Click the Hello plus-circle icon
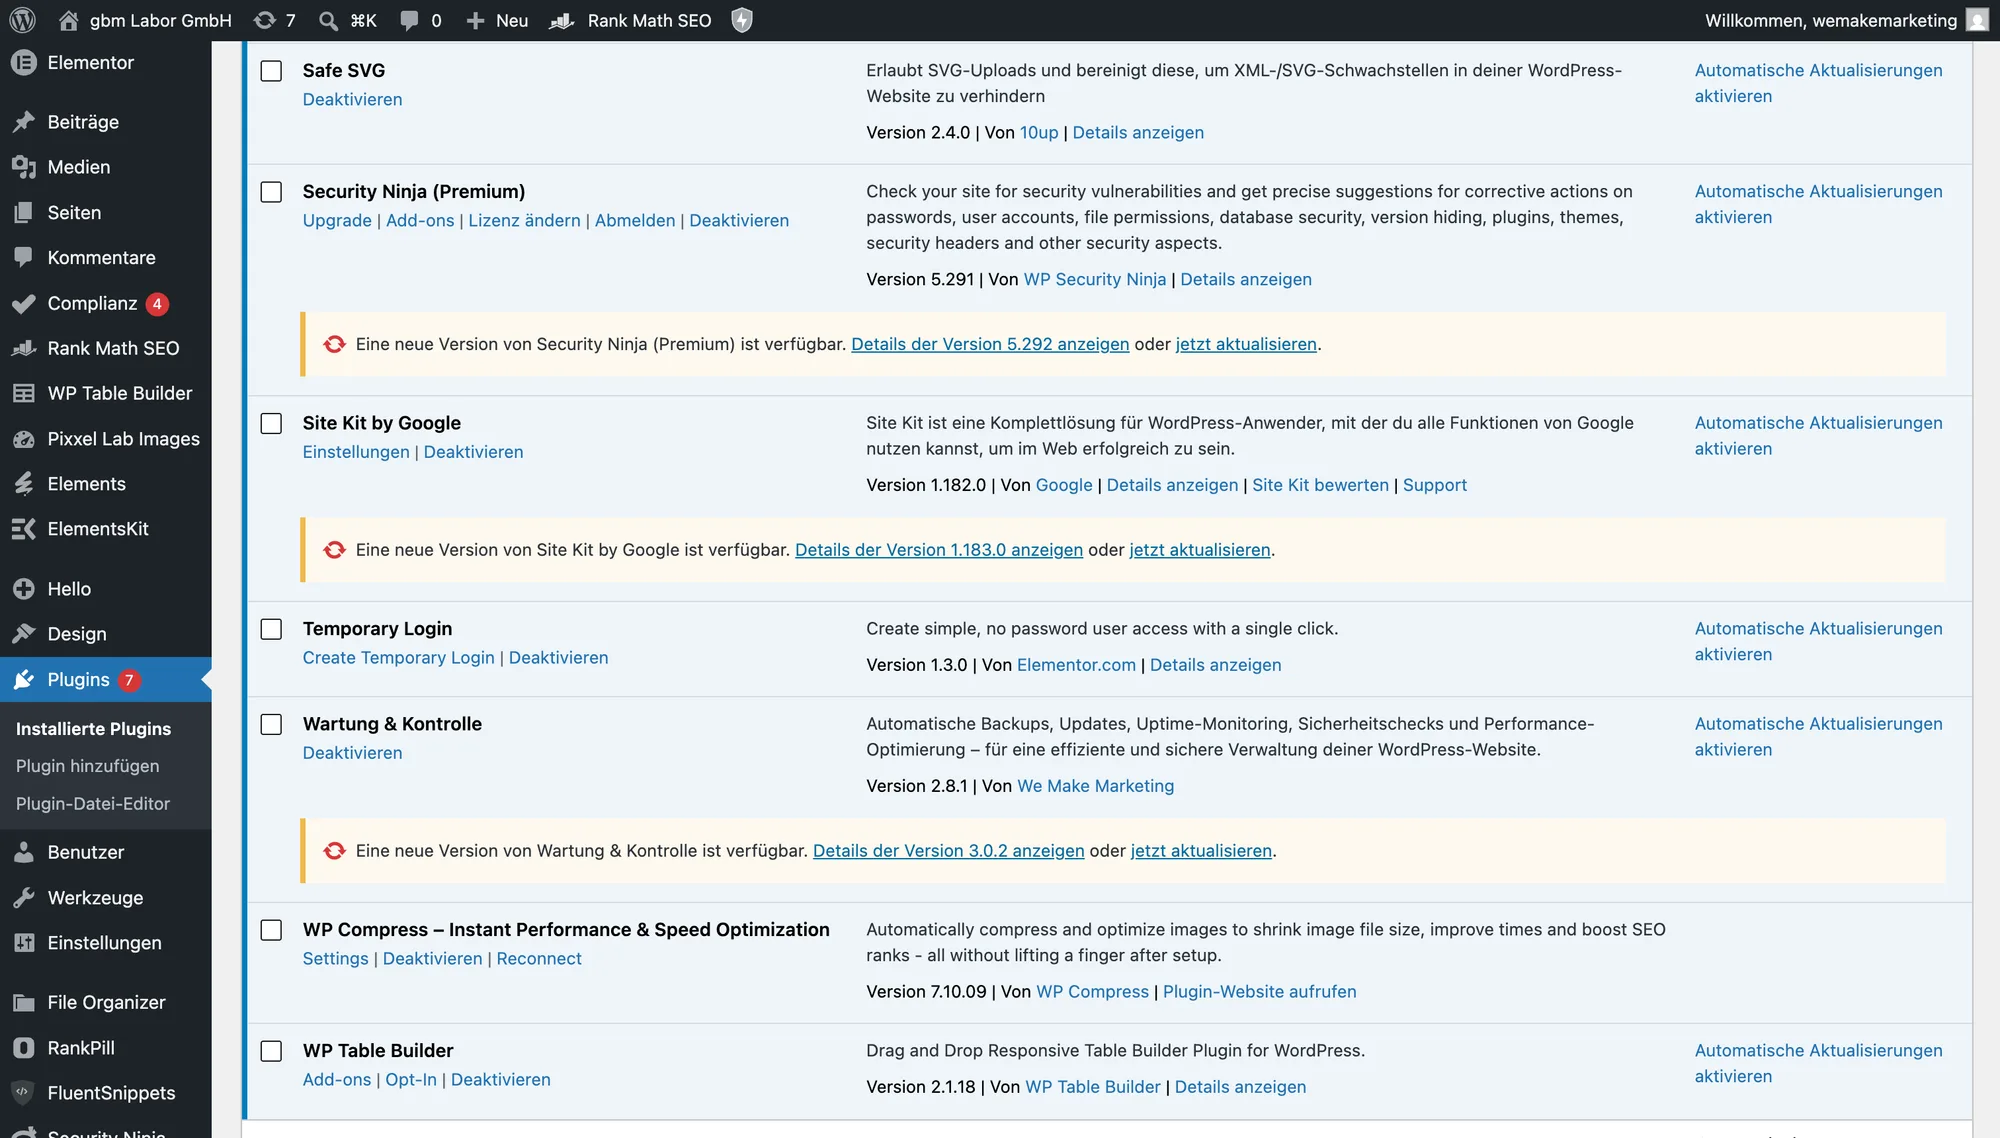The image size is (2000, 1138). 24,589
